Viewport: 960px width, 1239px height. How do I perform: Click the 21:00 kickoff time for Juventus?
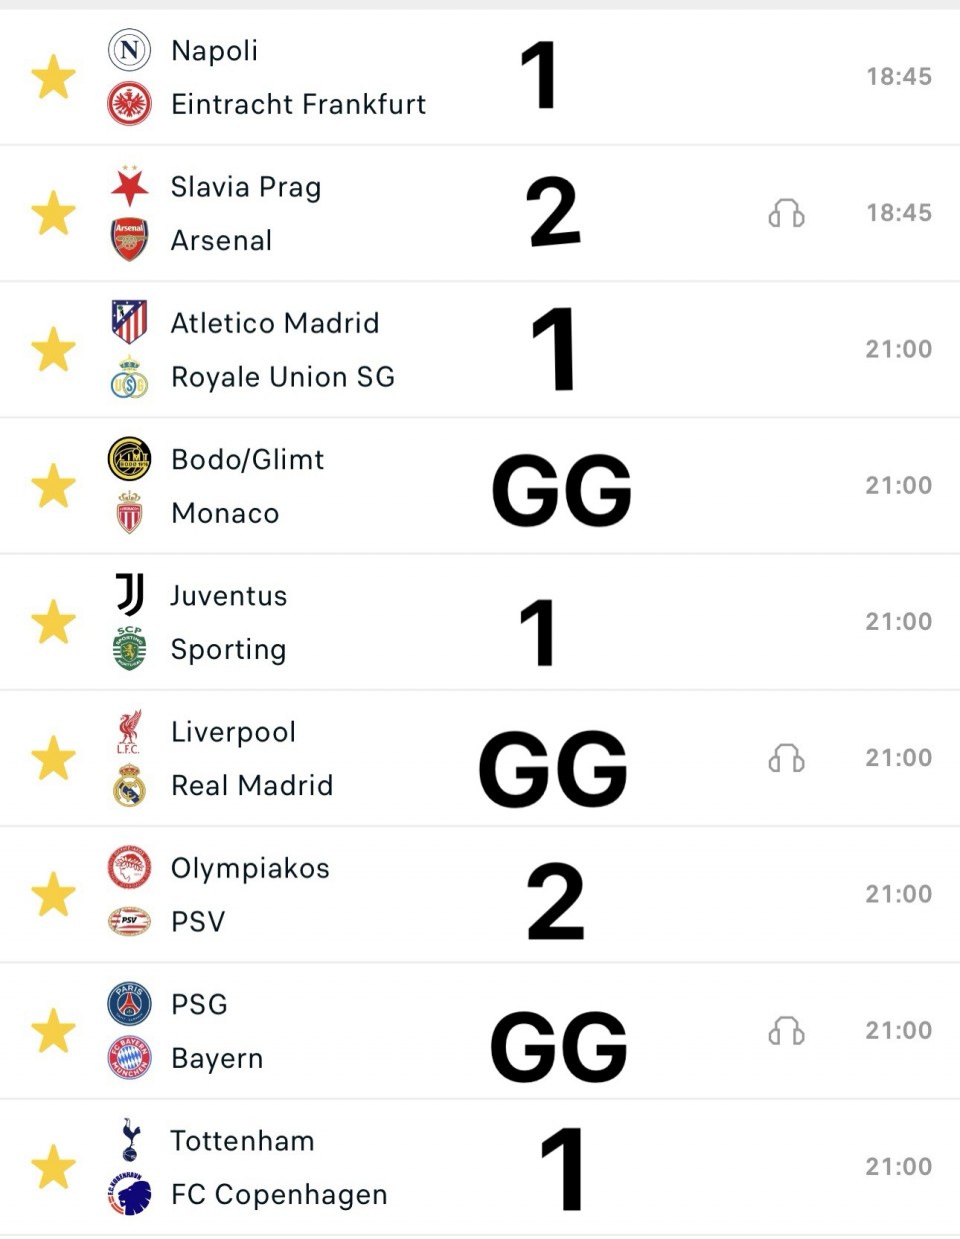898,622
